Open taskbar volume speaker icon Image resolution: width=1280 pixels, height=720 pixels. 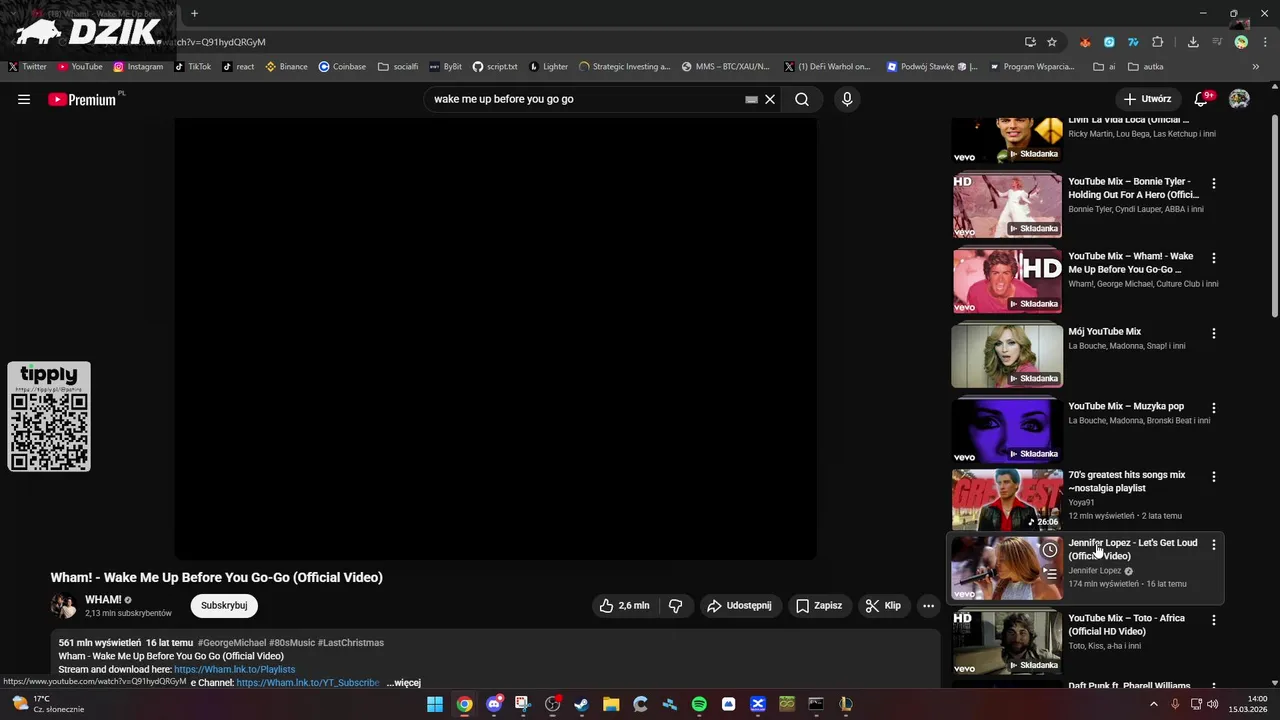tap(1213, 704)
